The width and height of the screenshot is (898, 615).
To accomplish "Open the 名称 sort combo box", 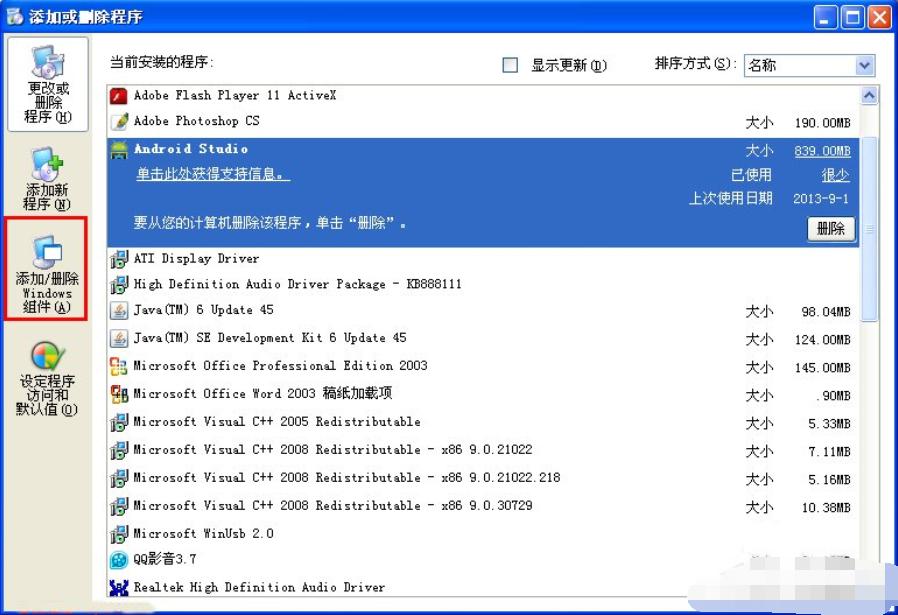I will 810,65.
